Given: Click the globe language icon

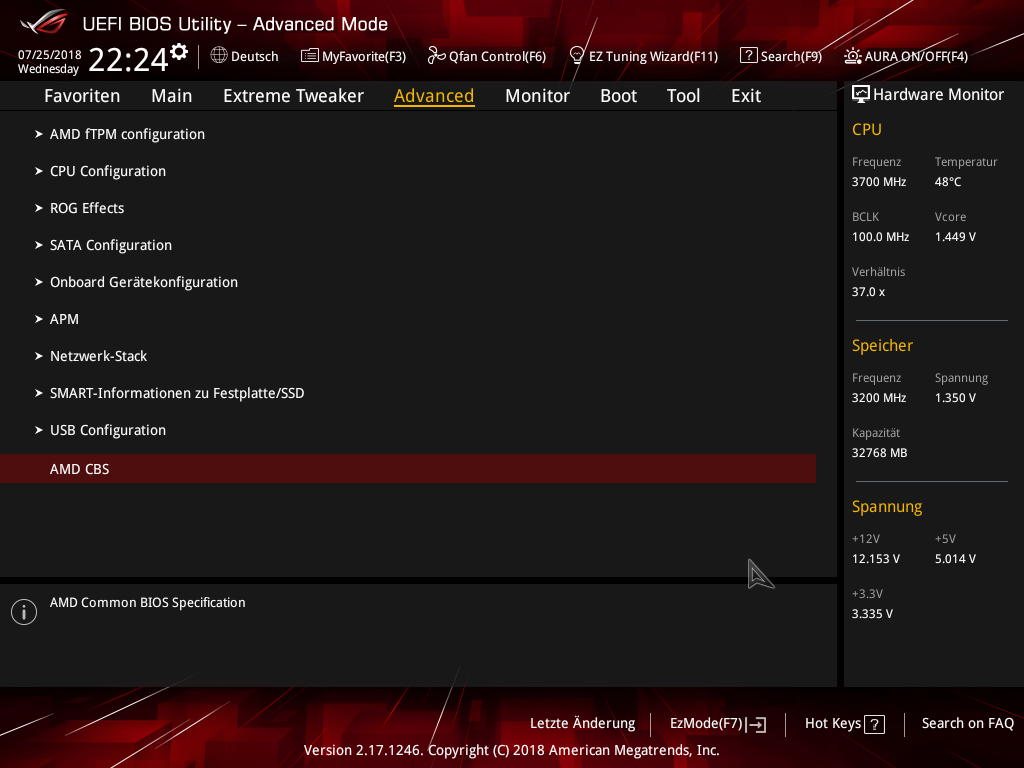Looking at the screenshot, I should point(219,56).
